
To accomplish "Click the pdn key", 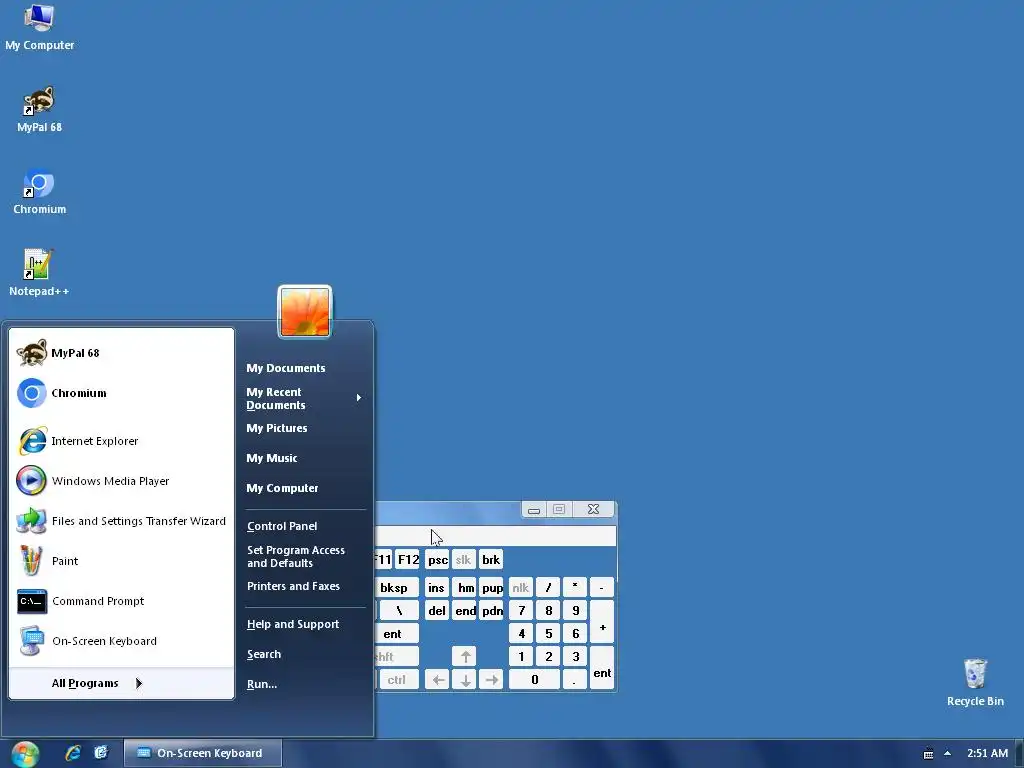I will coord(492,611).
